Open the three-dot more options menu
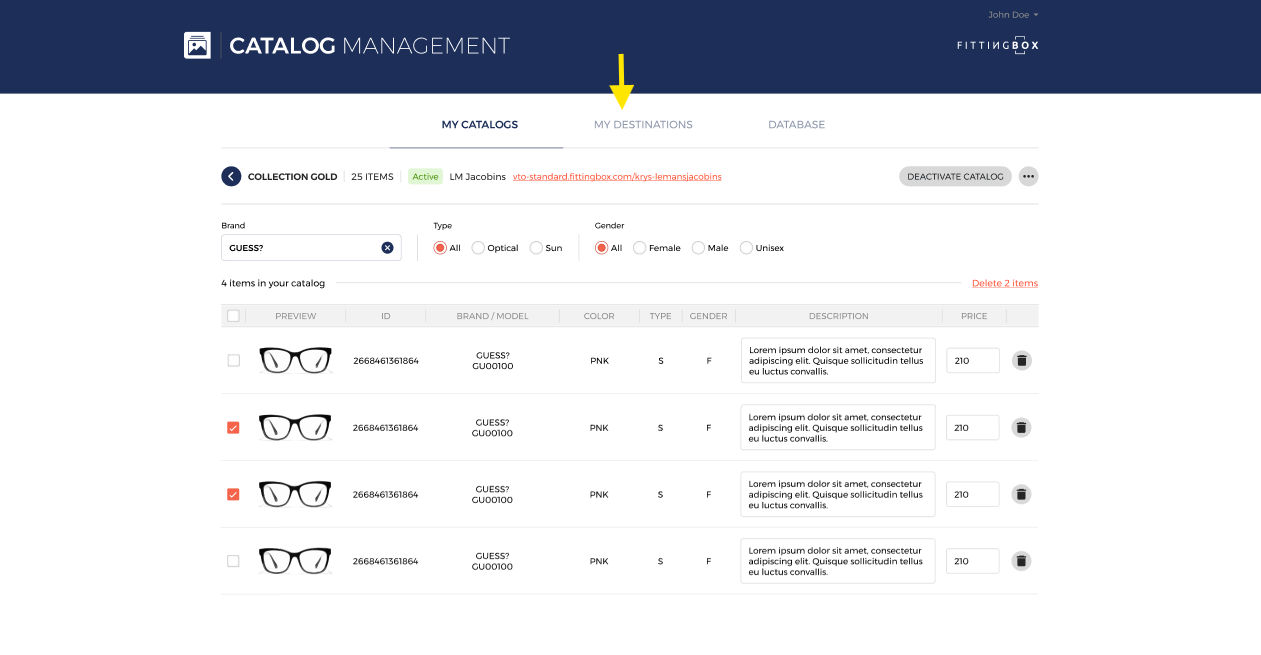 point(1028,176)
